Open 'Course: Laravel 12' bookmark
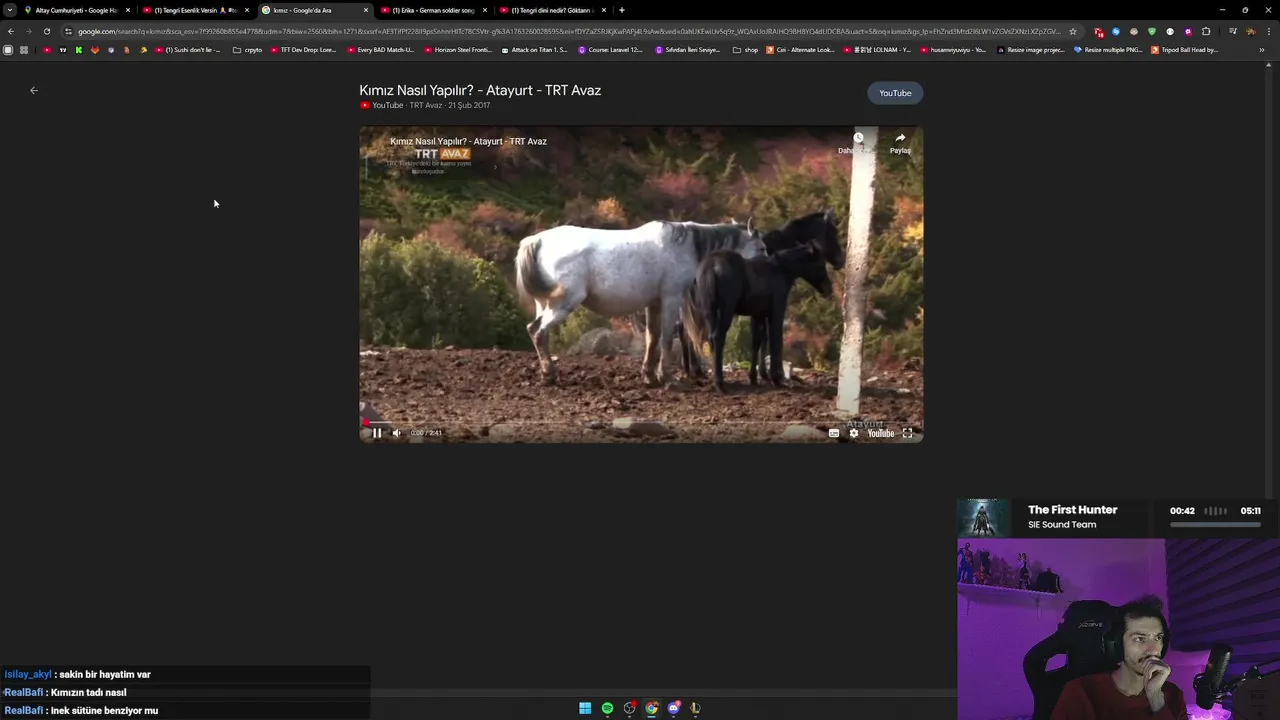The height and width of the screenshot is (720, 1280). point(611,49)
